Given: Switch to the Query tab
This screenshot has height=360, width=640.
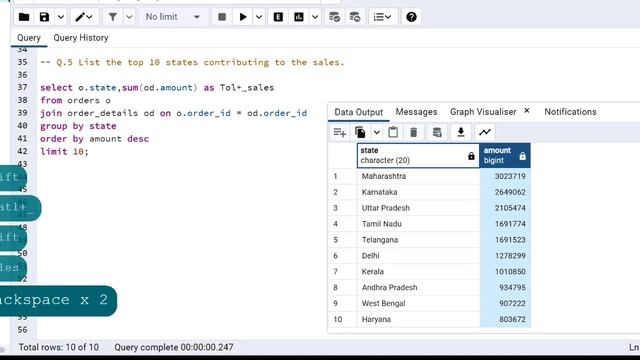Looking at the screenshot, I should click(x=29, y=38).
